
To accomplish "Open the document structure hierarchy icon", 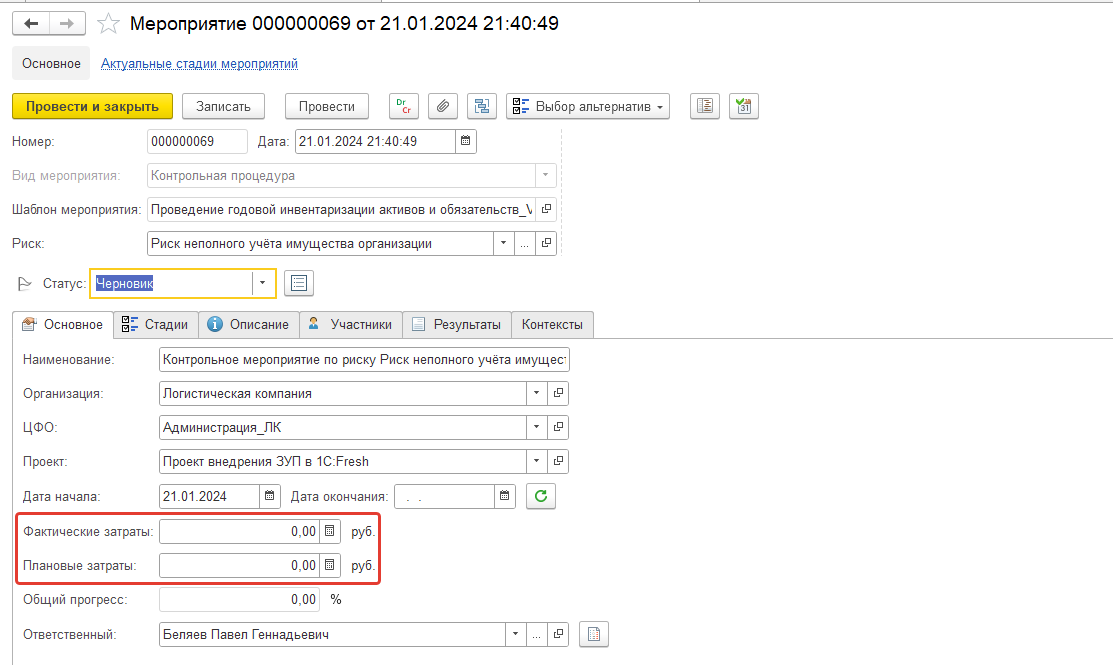I will pyautogui.click(x=482, y=106).
